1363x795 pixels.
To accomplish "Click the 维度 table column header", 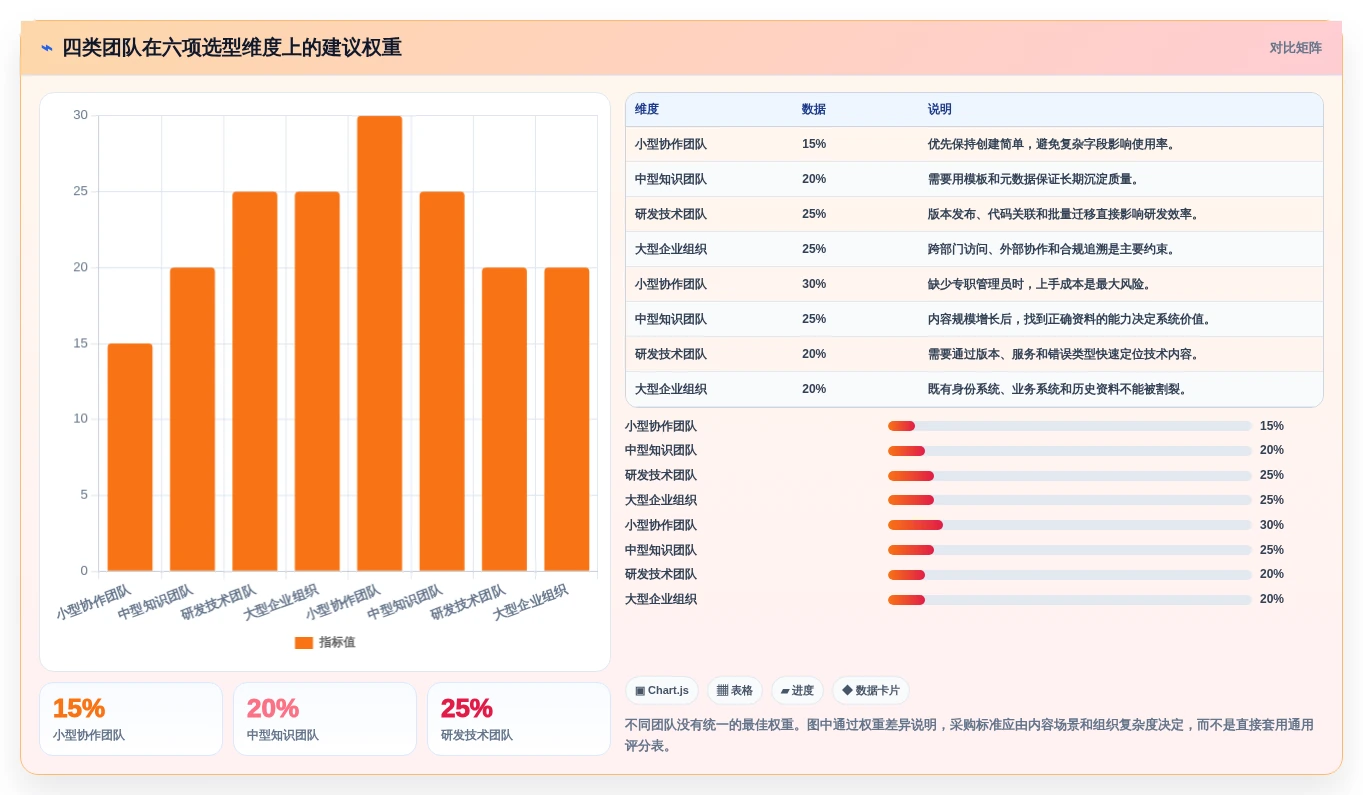I will 709,110.
